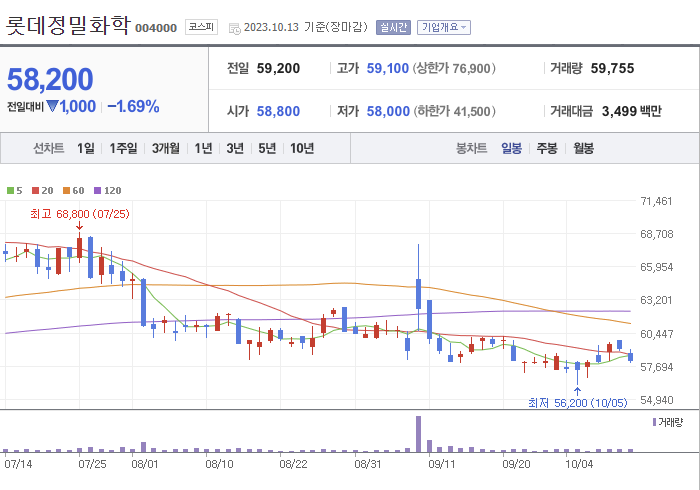Viewport: 700px width, 490px height.
Task: Select the 1주일 line chart tab
Action: pyautogui.click(x=123, y=148)
